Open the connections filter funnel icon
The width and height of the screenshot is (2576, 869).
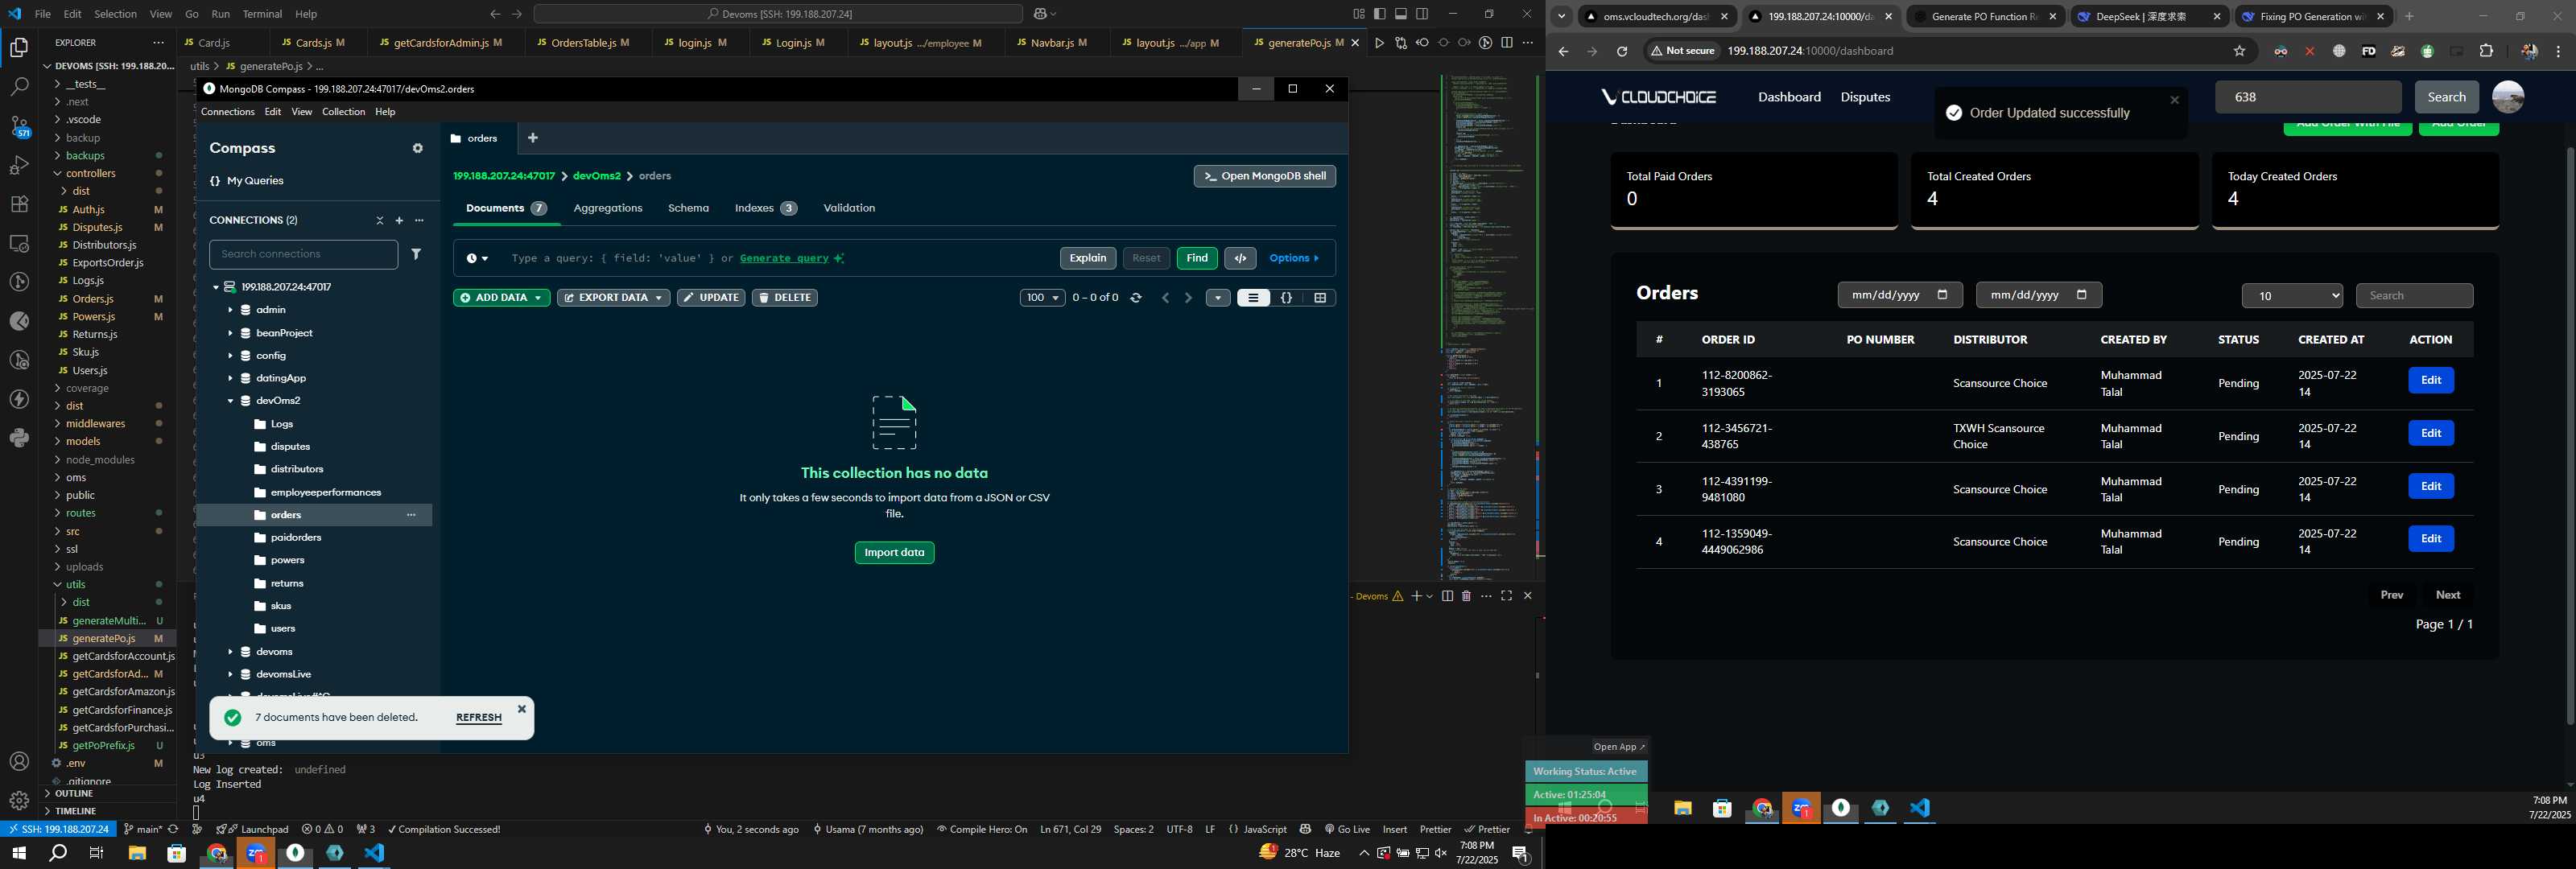coord(416,254)
